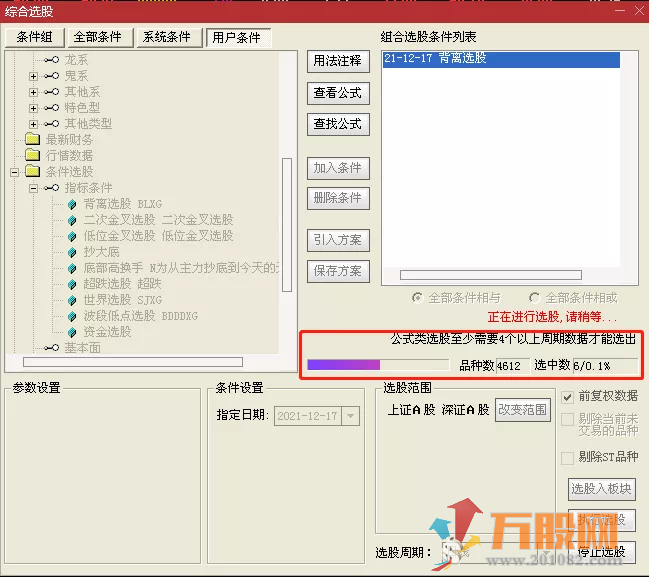Expand the 其他类型 tree node
The image size is (649, 577).
34,124
